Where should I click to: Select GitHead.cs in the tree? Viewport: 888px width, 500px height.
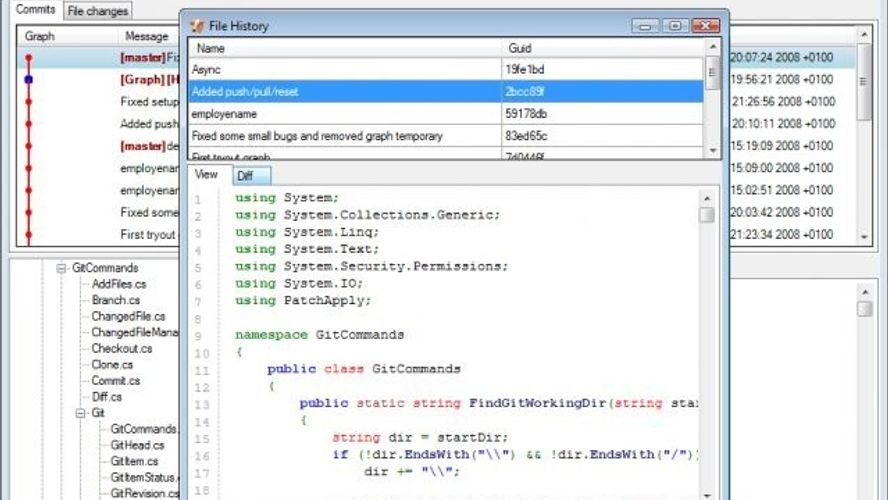pos(137,445)
